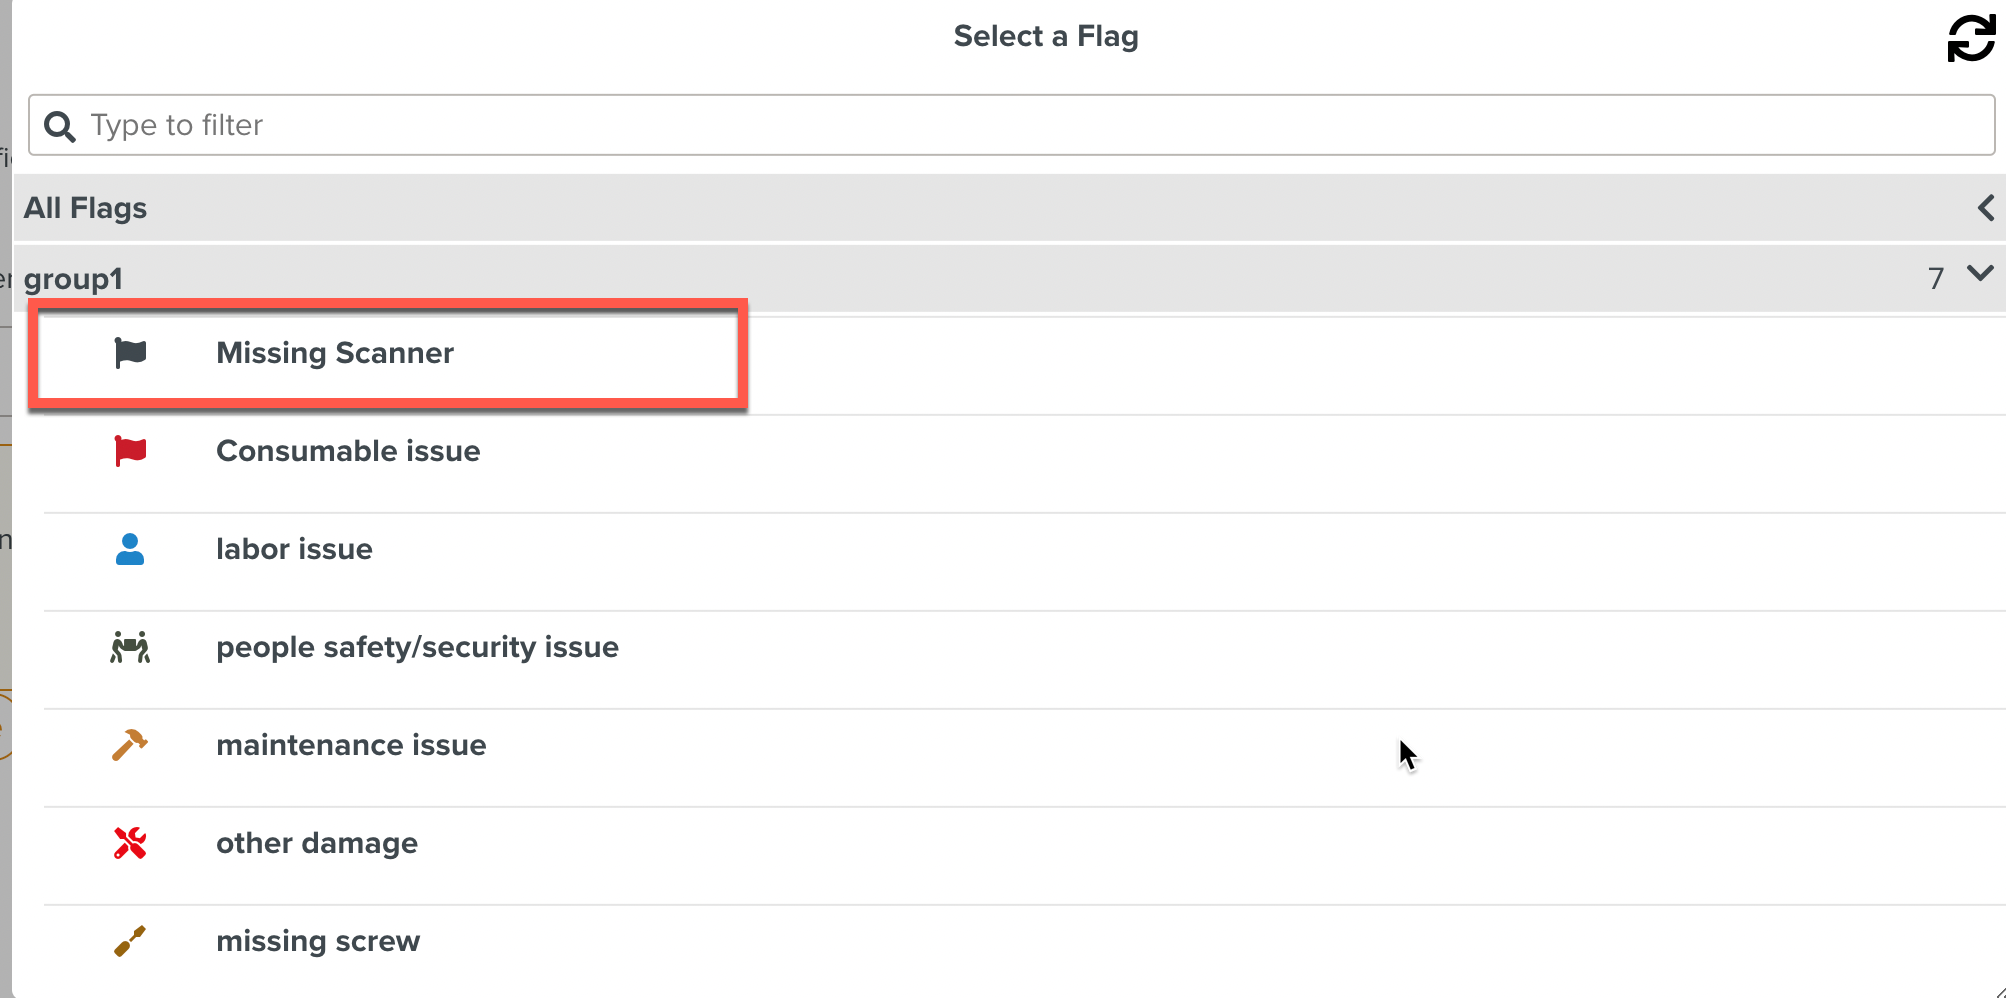Click the refresh icon in the header

1970,38
